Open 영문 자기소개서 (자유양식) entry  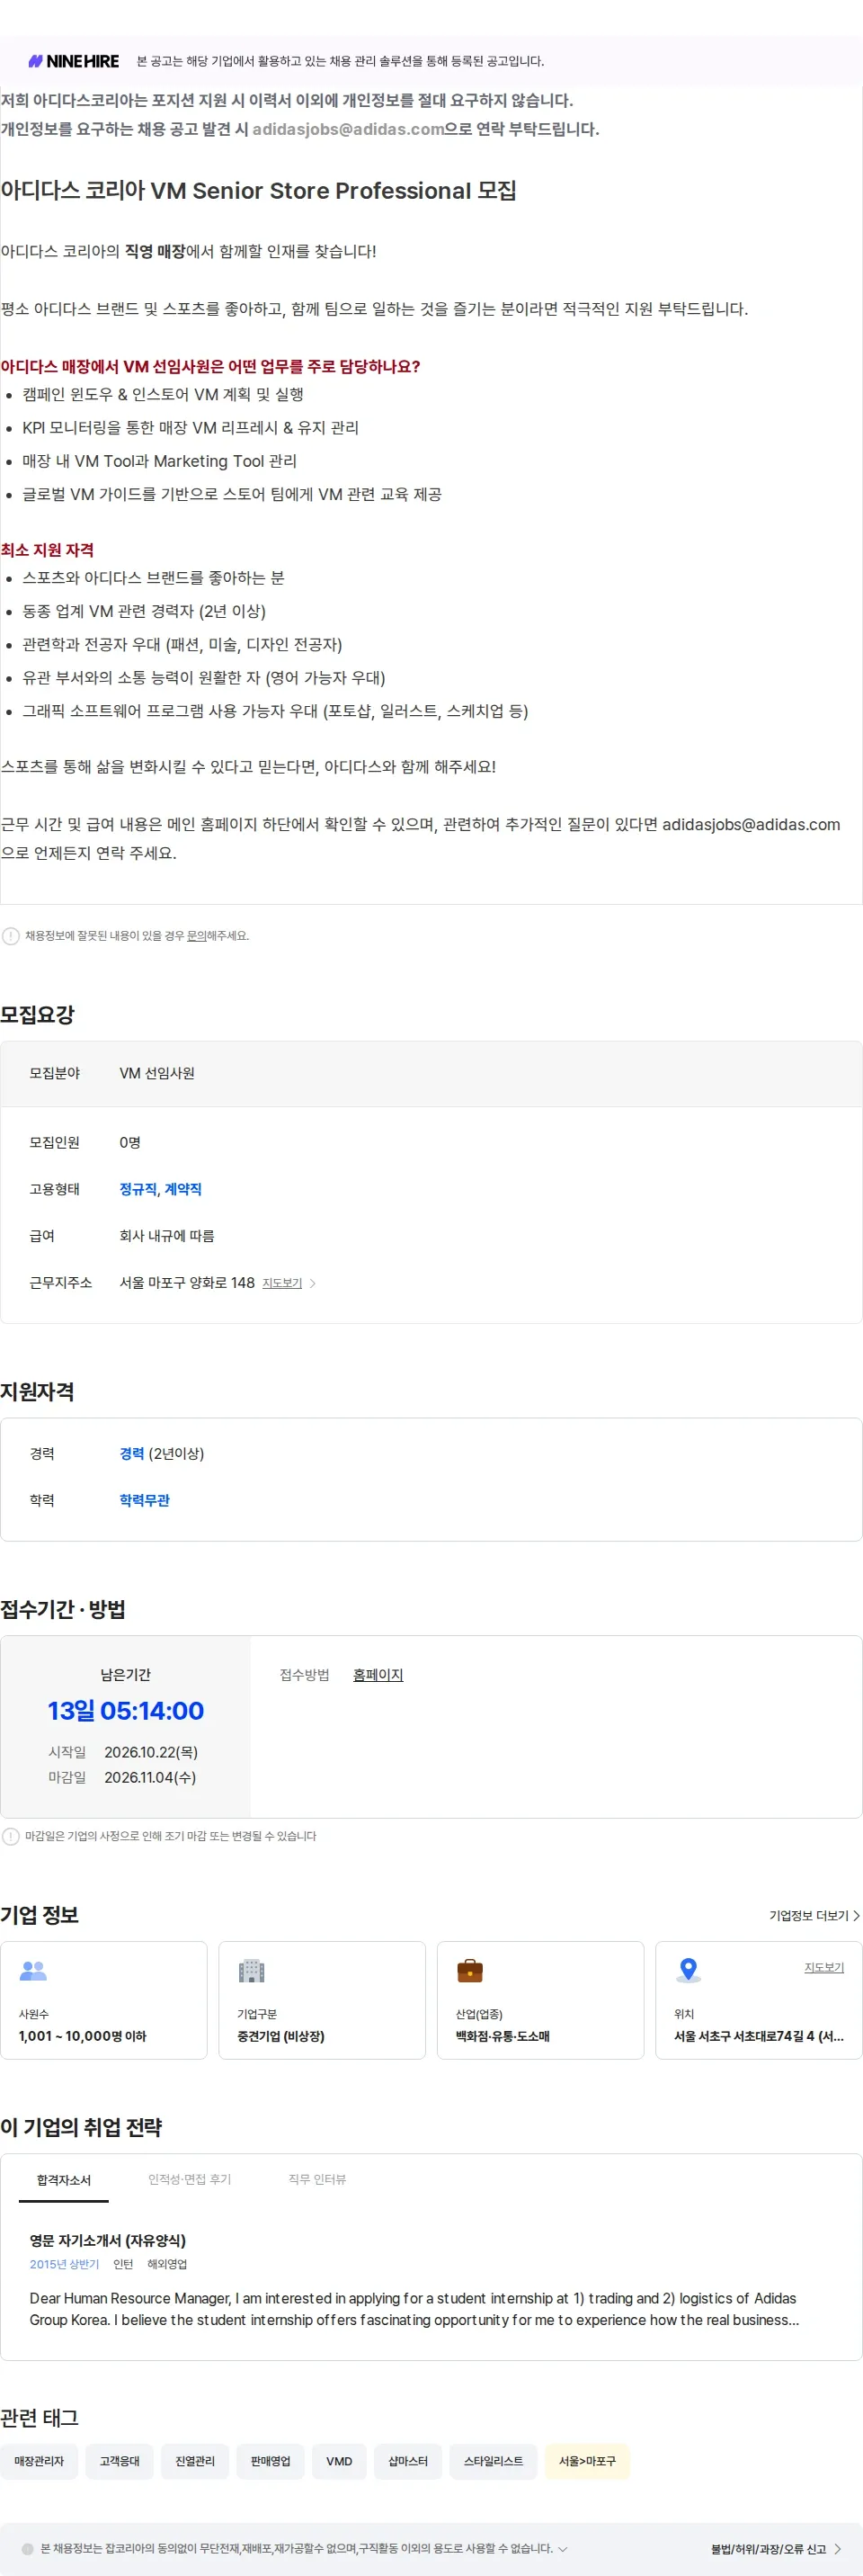(108, 2240)
